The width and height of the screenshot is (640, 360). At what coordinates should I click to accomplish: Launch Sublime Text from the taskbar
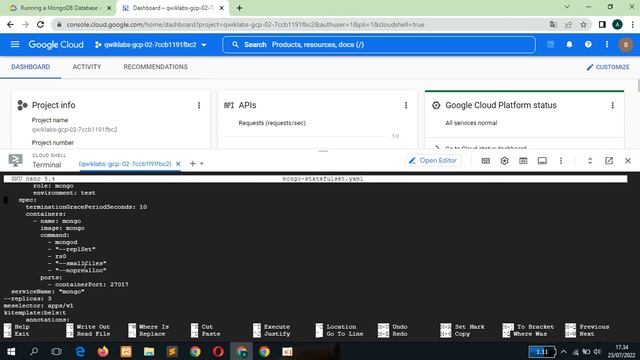tap(172, 351)
